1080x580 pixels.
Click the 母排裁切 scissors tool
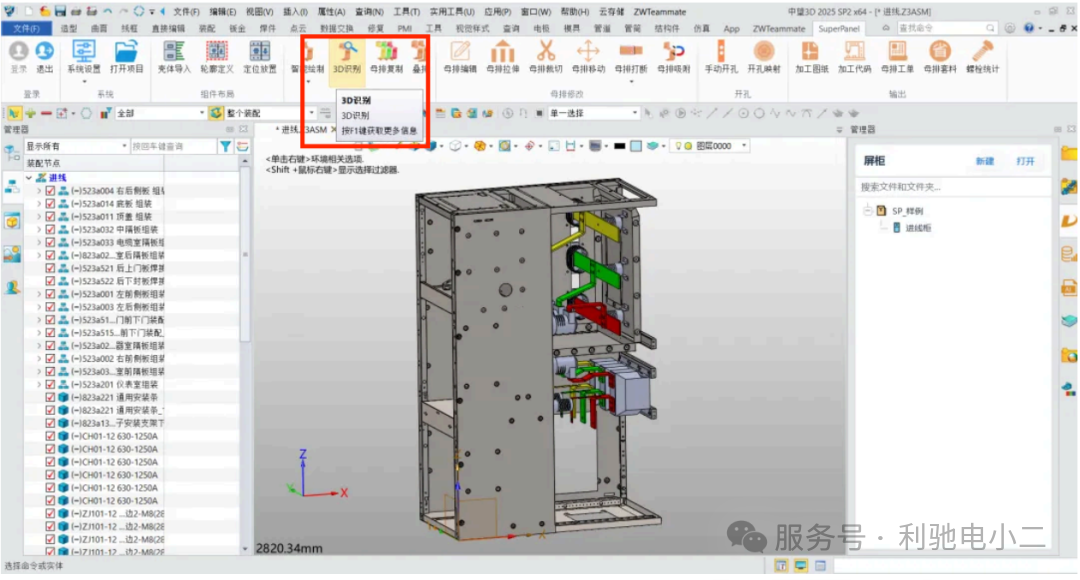pyautogui.click(x=546, y=56)
